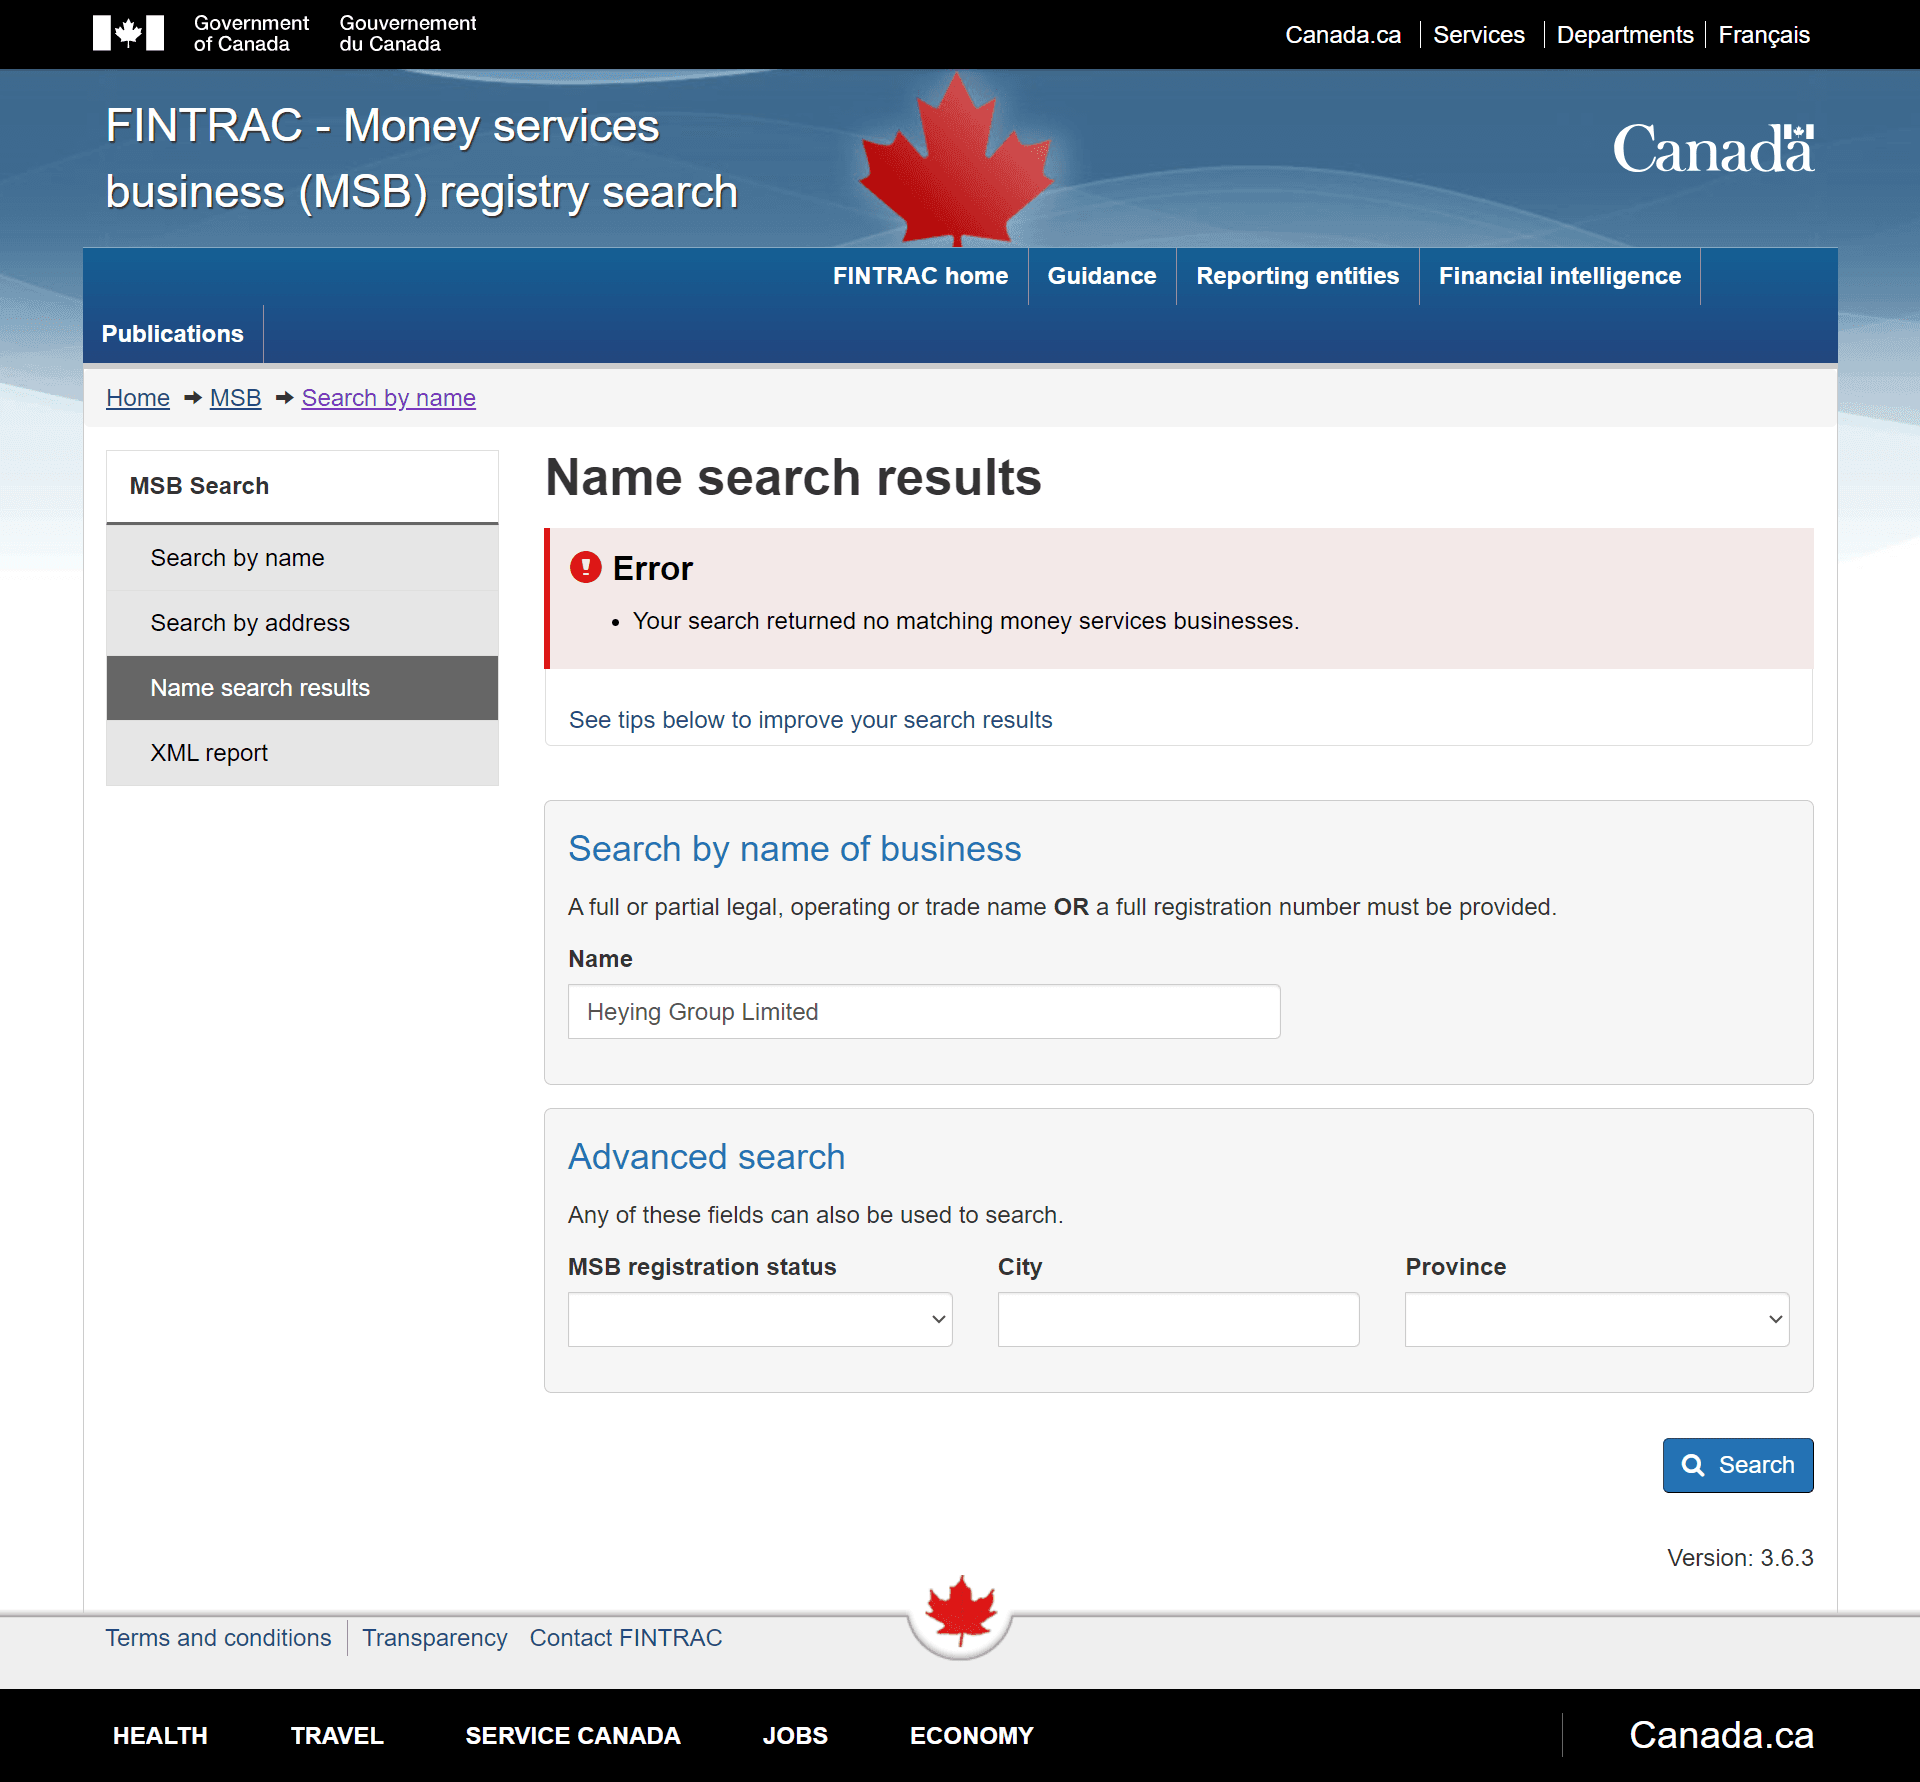This screenshot has height=1782, width=1920.
Task: Go to Home breadcrumb link
Action: click(138, 398)
